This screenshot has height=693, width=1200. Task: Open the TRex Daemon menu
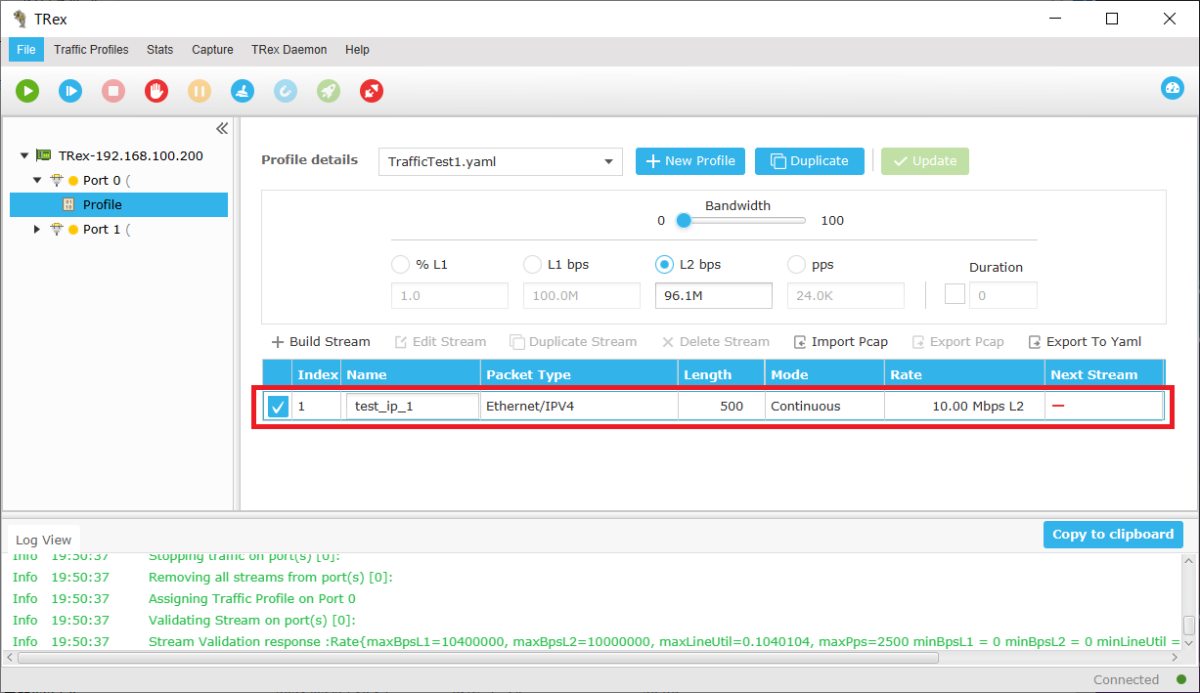click(x=289, y=50)
